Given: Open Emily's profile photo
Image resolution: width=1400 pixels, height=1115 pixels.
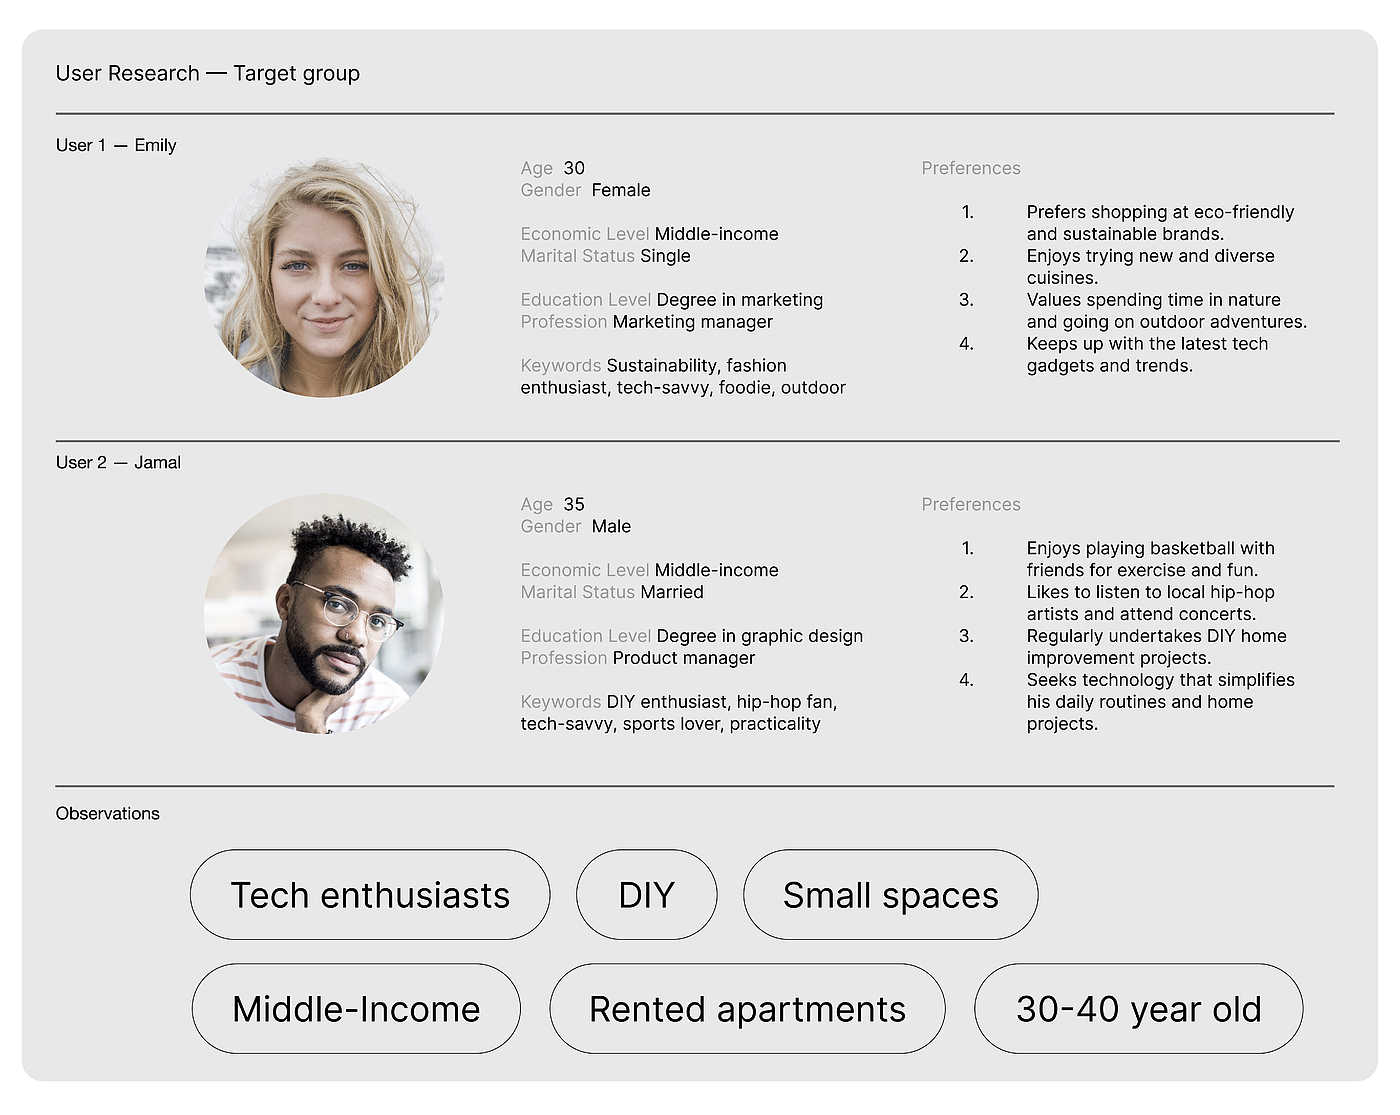Looking at the screenshot, I should pos(324,277).
